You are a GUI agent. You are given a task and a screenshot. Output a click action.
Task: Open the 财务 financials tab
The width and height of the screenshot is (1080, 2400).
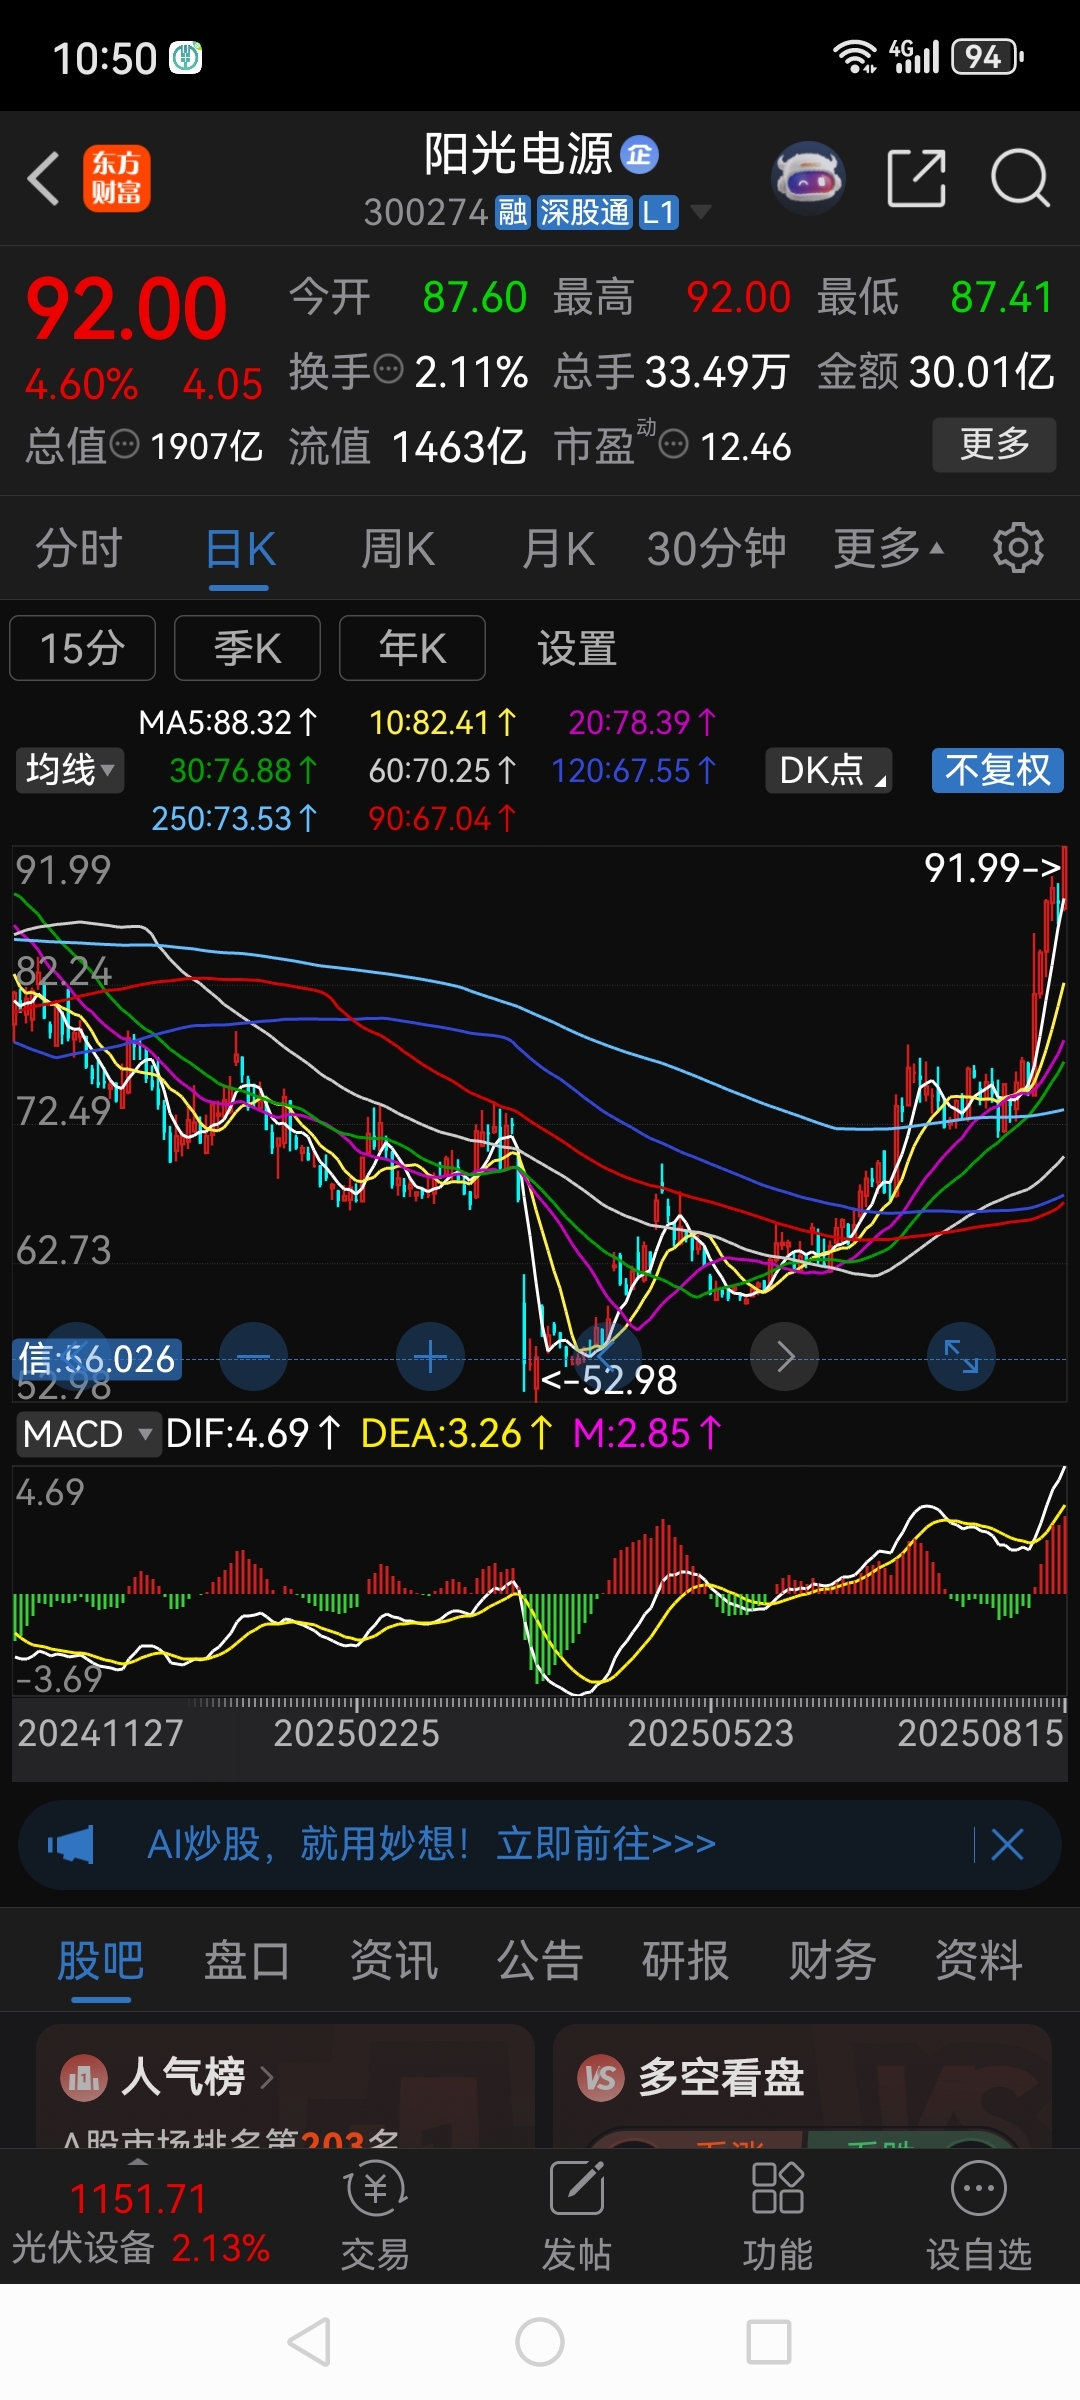(x=832, y=1960)
